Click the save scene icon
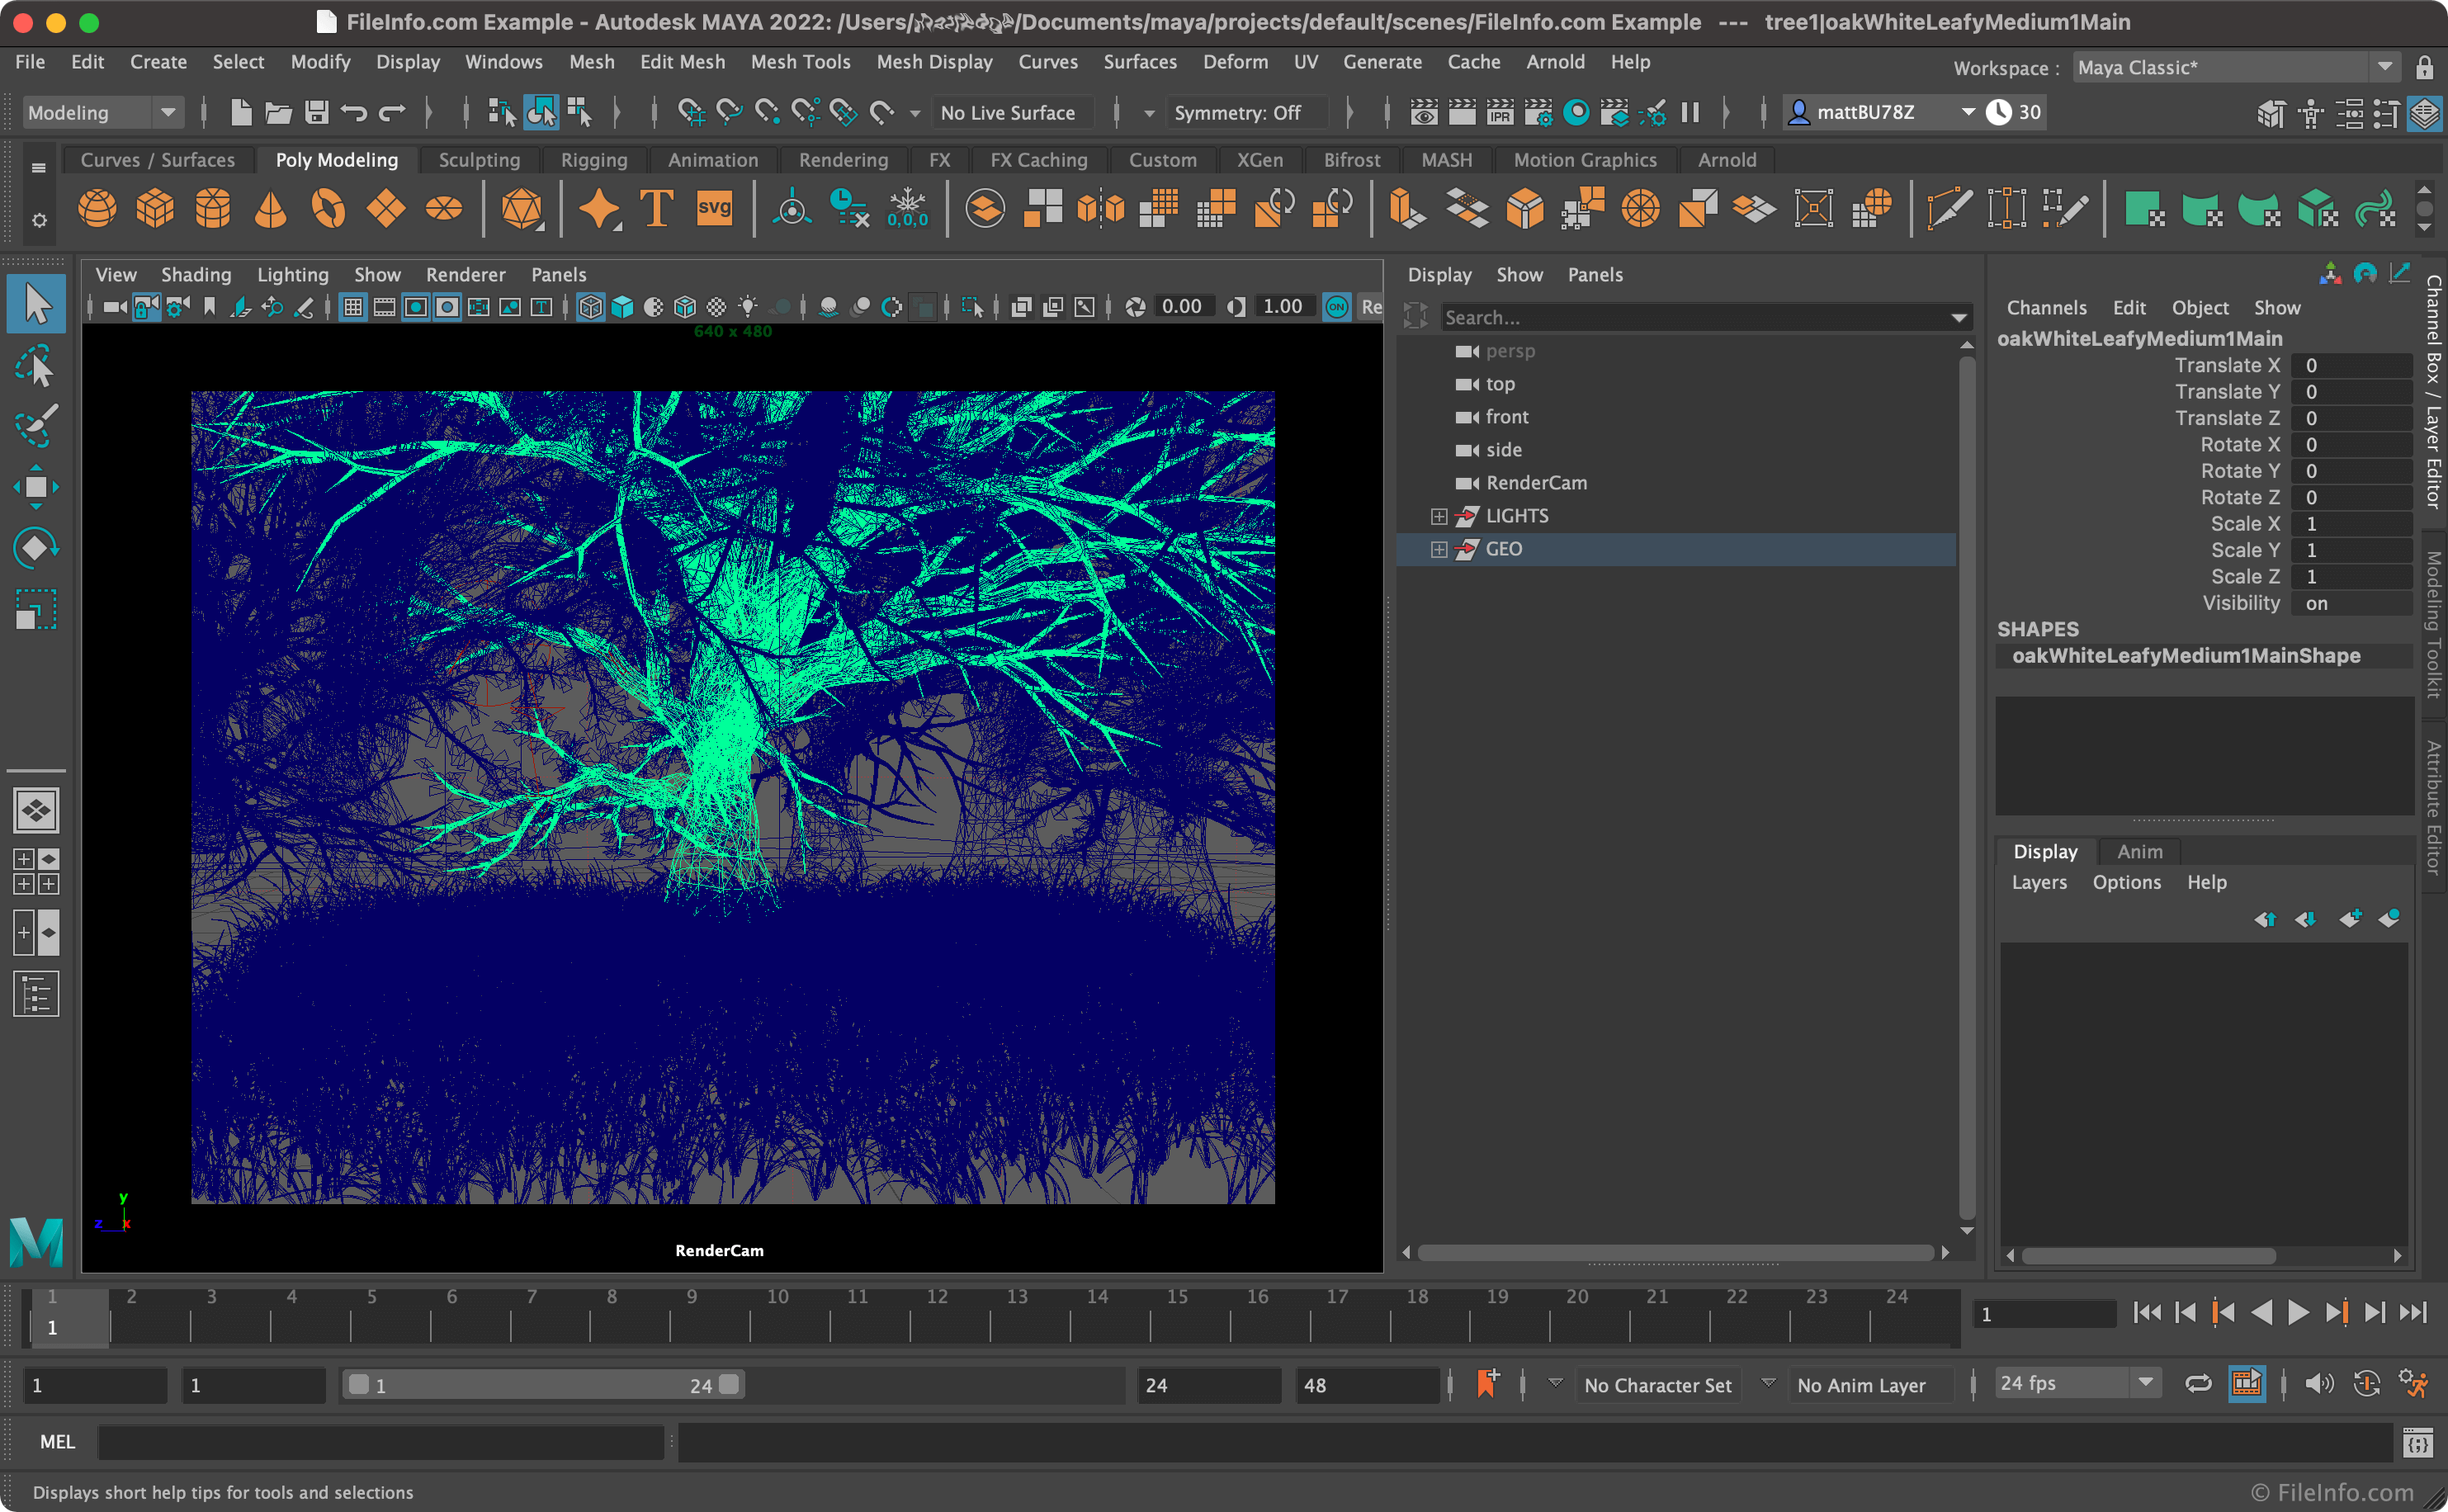 pyautogui.click(x=316, y=113)
